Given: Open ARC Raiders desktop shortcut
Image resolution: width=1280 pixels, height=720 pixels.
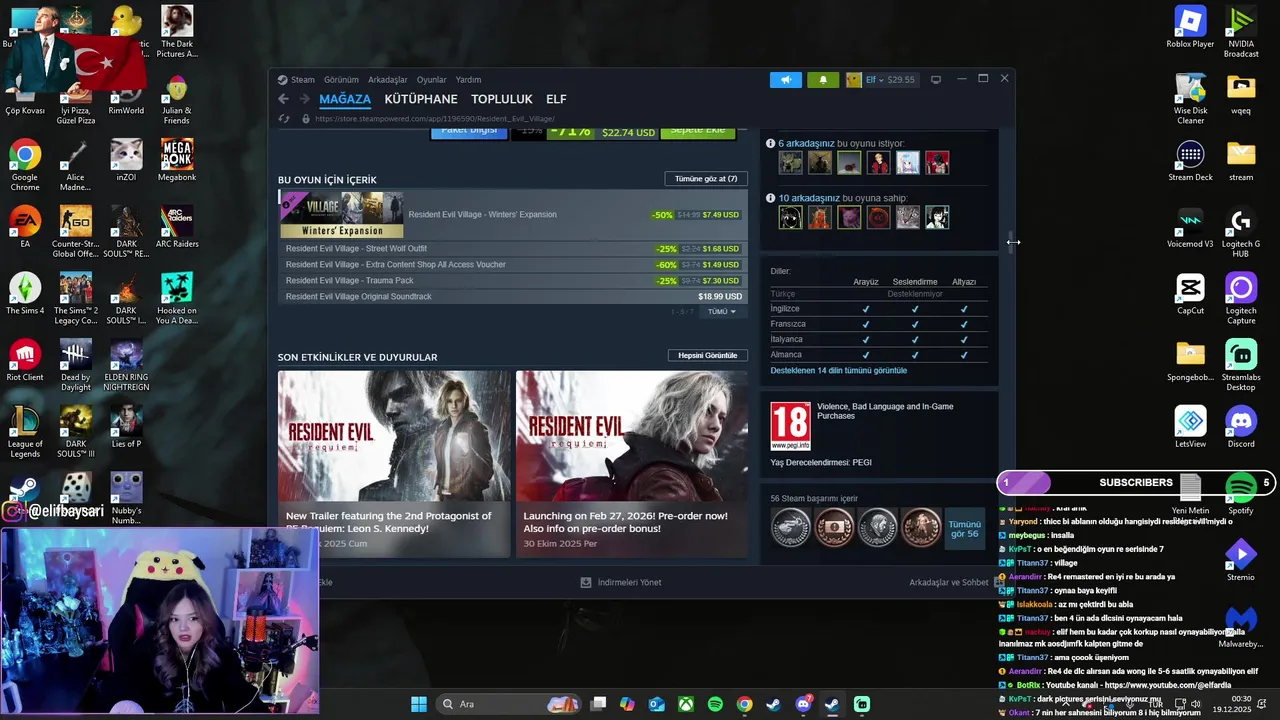Looking at the screenshot, I should 177,227.
